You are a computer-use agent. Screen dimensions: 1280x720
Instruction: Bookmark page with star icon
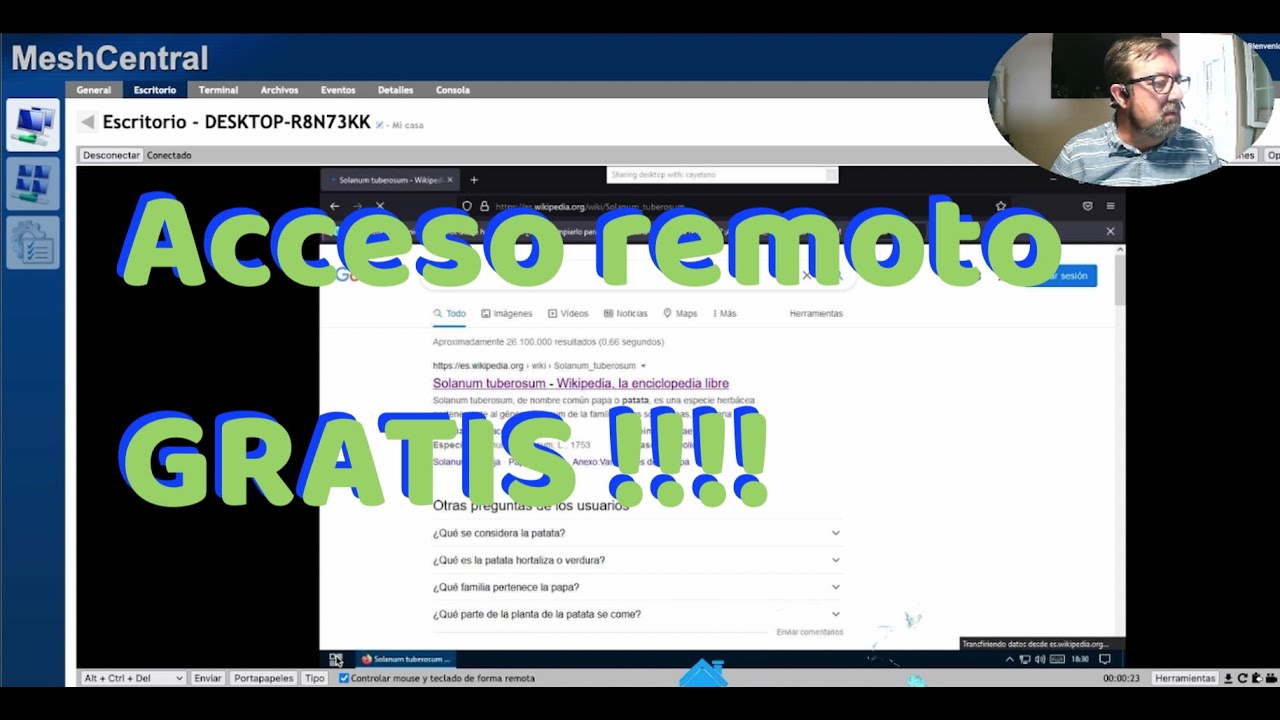[x=1001, y=206]
